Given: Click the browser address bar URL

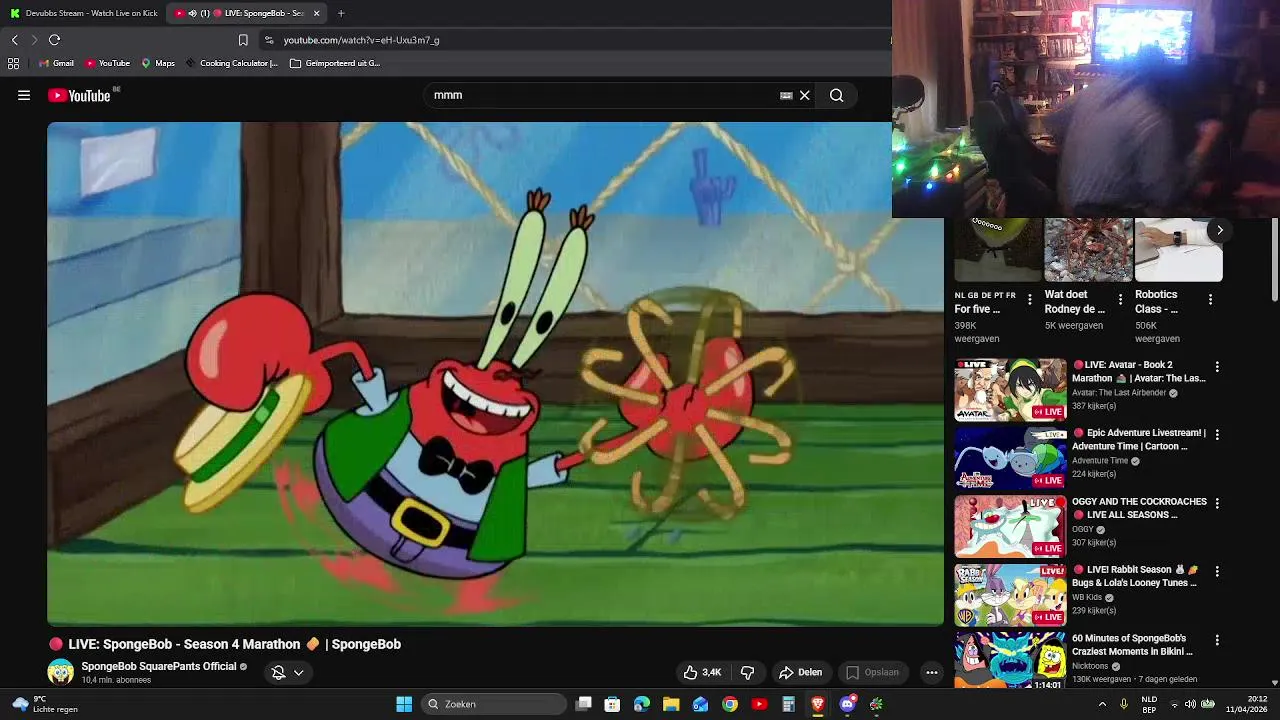Looking at the screenshot, I should (x=361, y=40).
